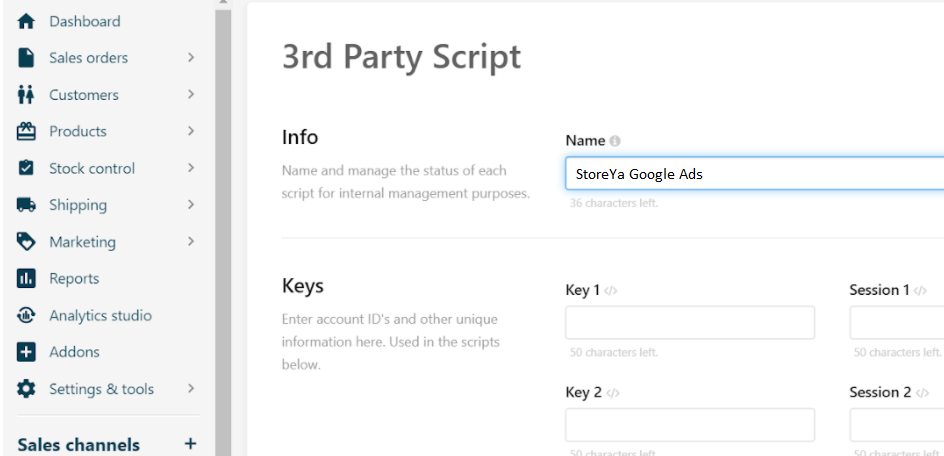Click the Customers people icon

pyautogui.click(x=27, y=95)
